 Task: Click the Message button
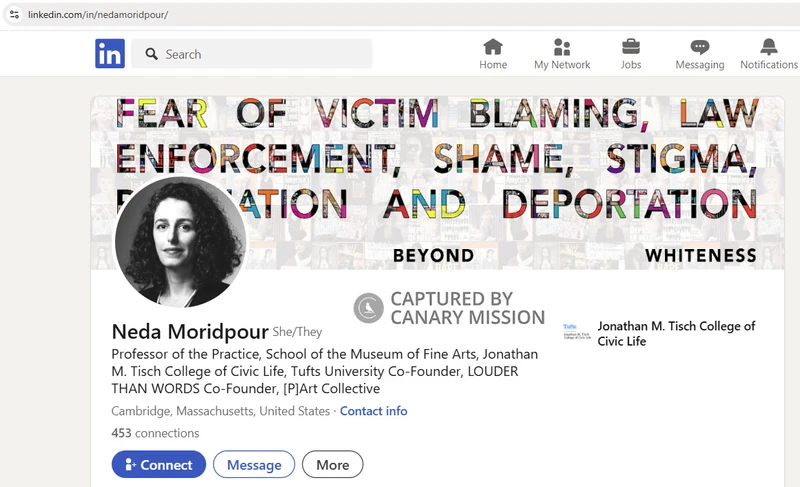point(254,465)
